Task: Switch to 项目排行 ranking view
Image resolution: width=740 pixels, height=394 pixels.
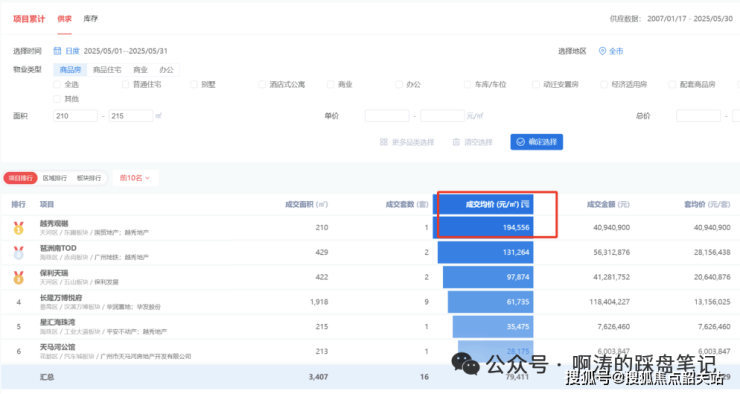Action: click(x=20, y=178)
